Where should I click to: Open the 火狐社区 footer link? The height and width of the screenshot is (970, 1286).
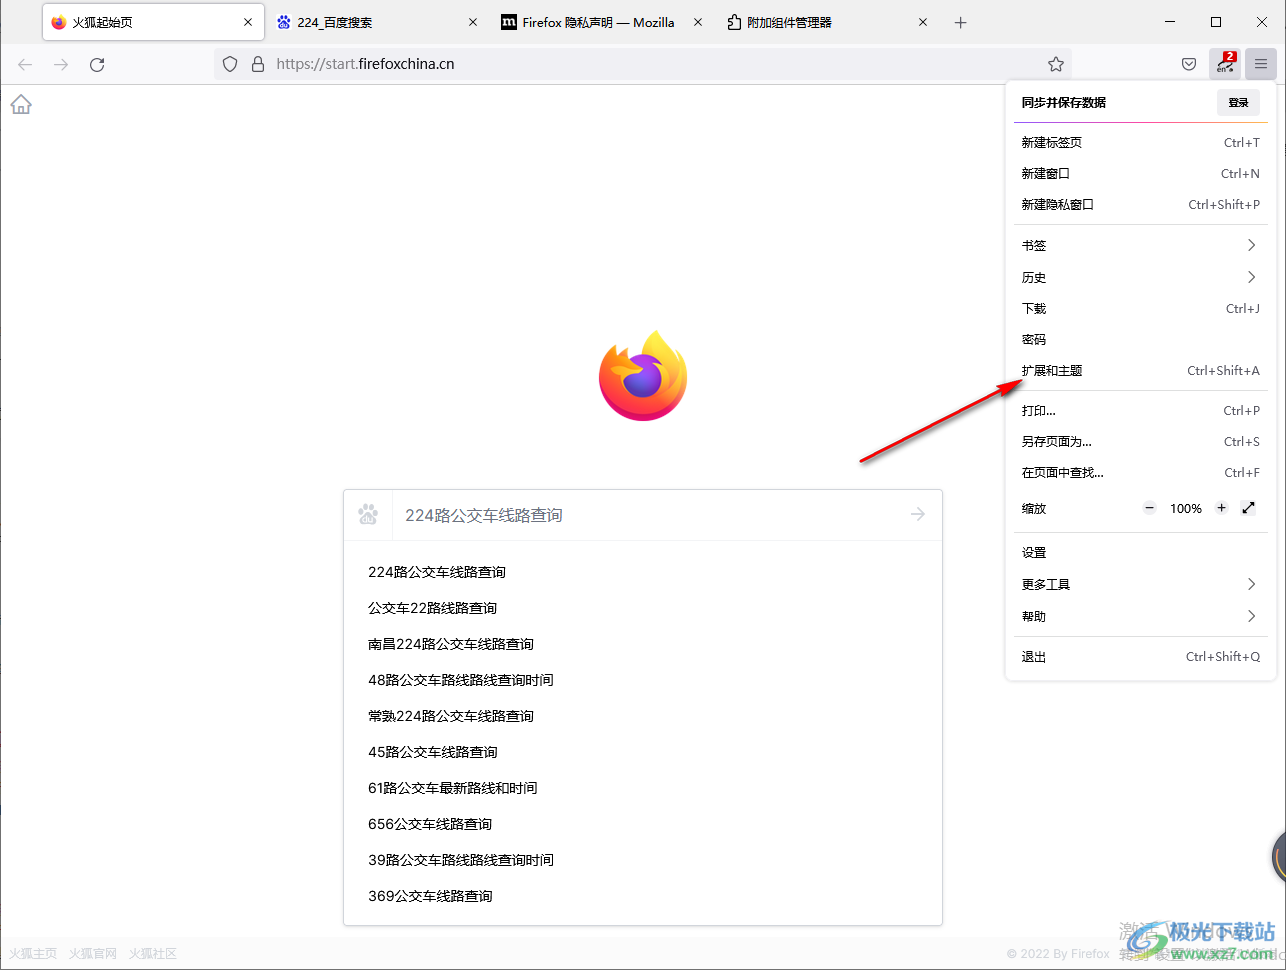click(x=153, y=954)
